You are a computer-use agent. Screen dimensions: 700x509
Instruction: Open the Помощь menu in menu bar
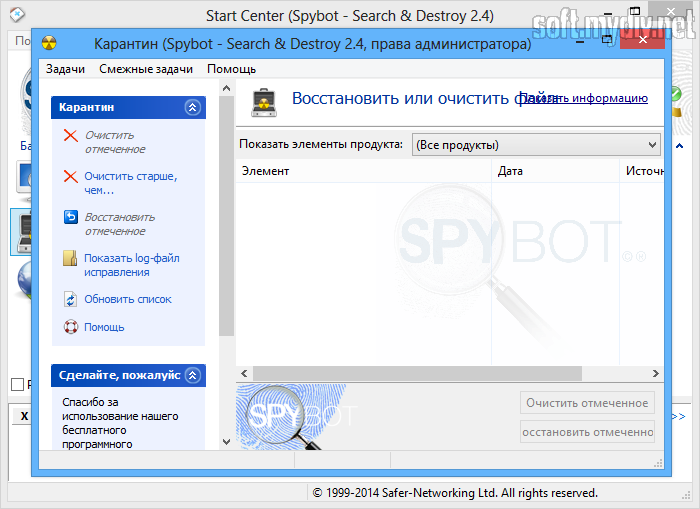(x=231, y=69)
